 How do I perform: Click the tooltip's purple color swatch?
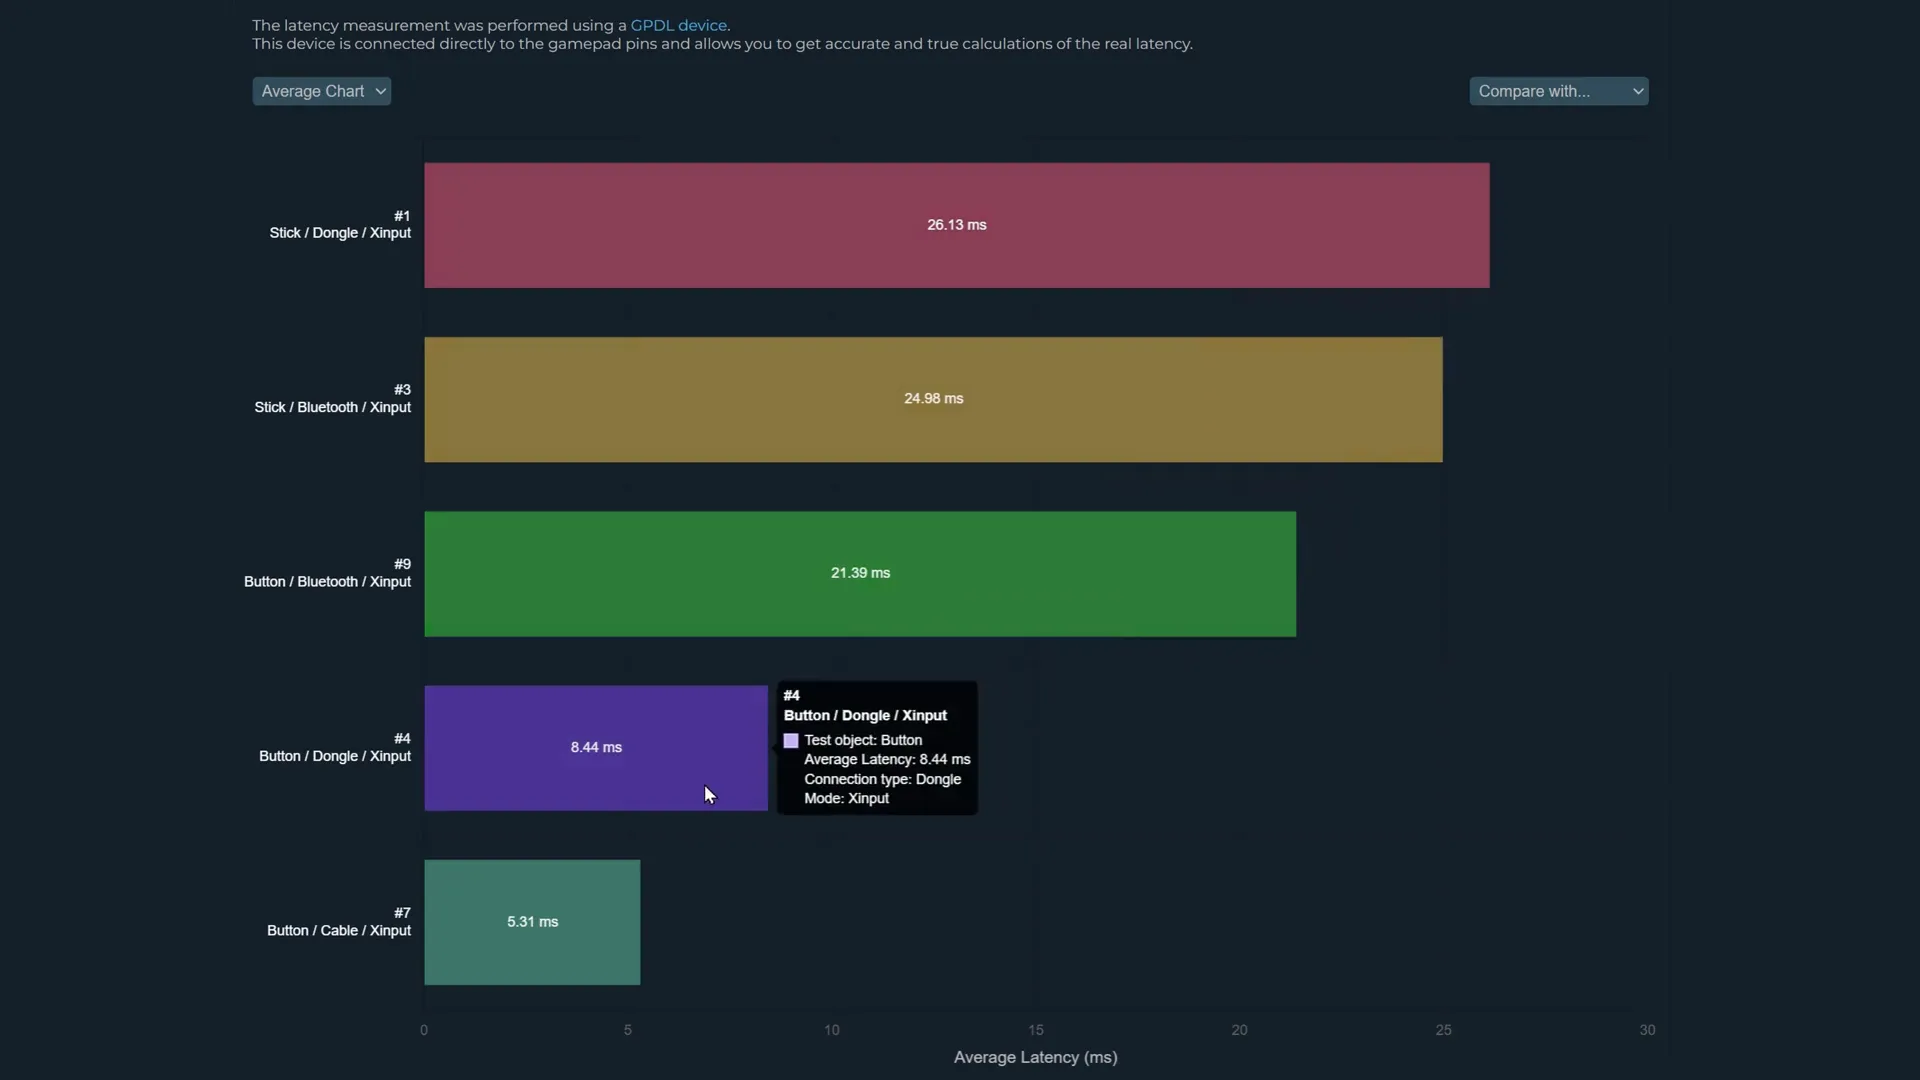[x=791, y=741]
